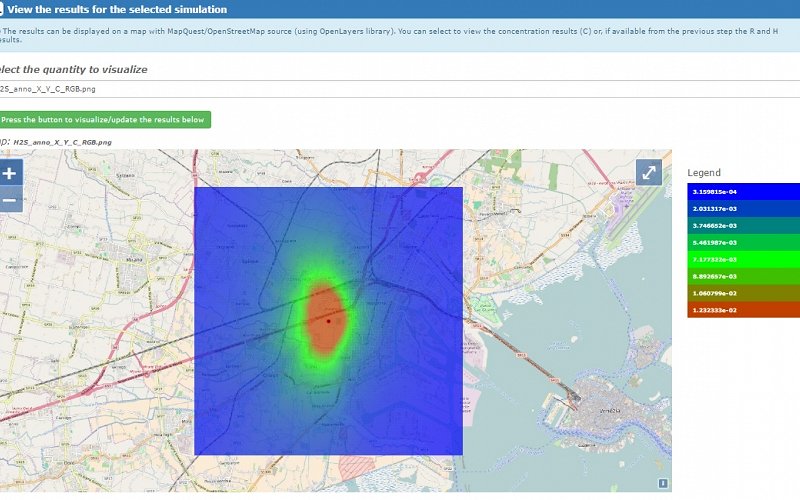This screenshot has height=500, width=800.
Task: Click the View the results header bar
Action: [400, 9]
